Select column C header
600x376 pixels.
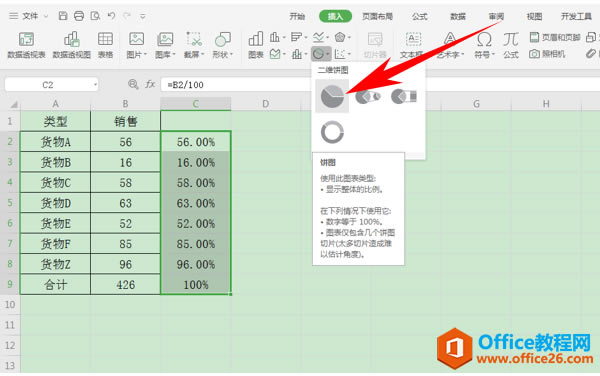196,104
